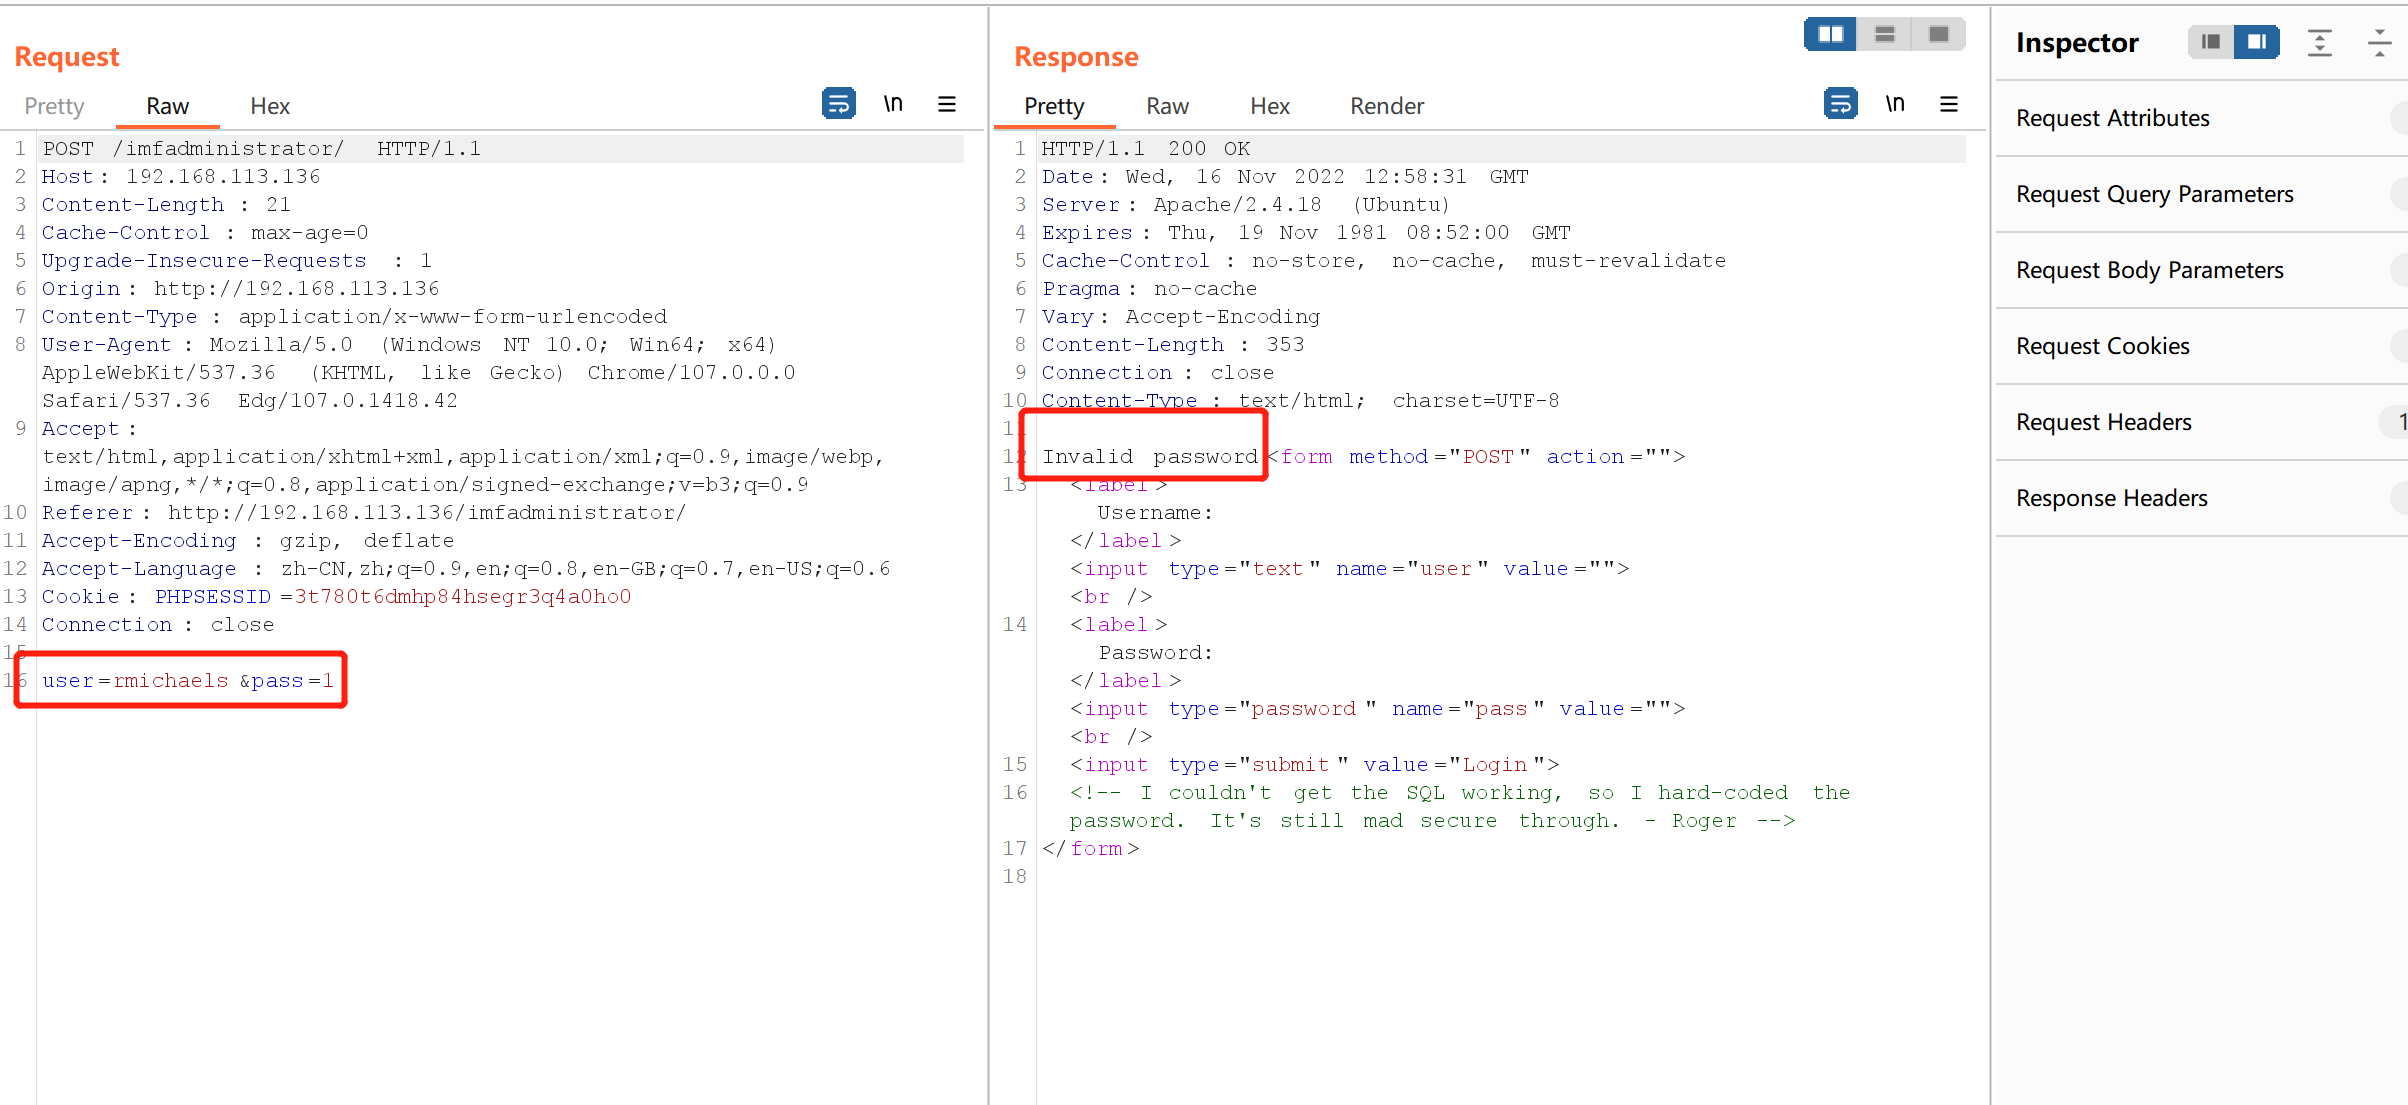Screen dimensions: 2408x1105
Task: Toggle show non-printable chars in Request panel
Action: 893,104
